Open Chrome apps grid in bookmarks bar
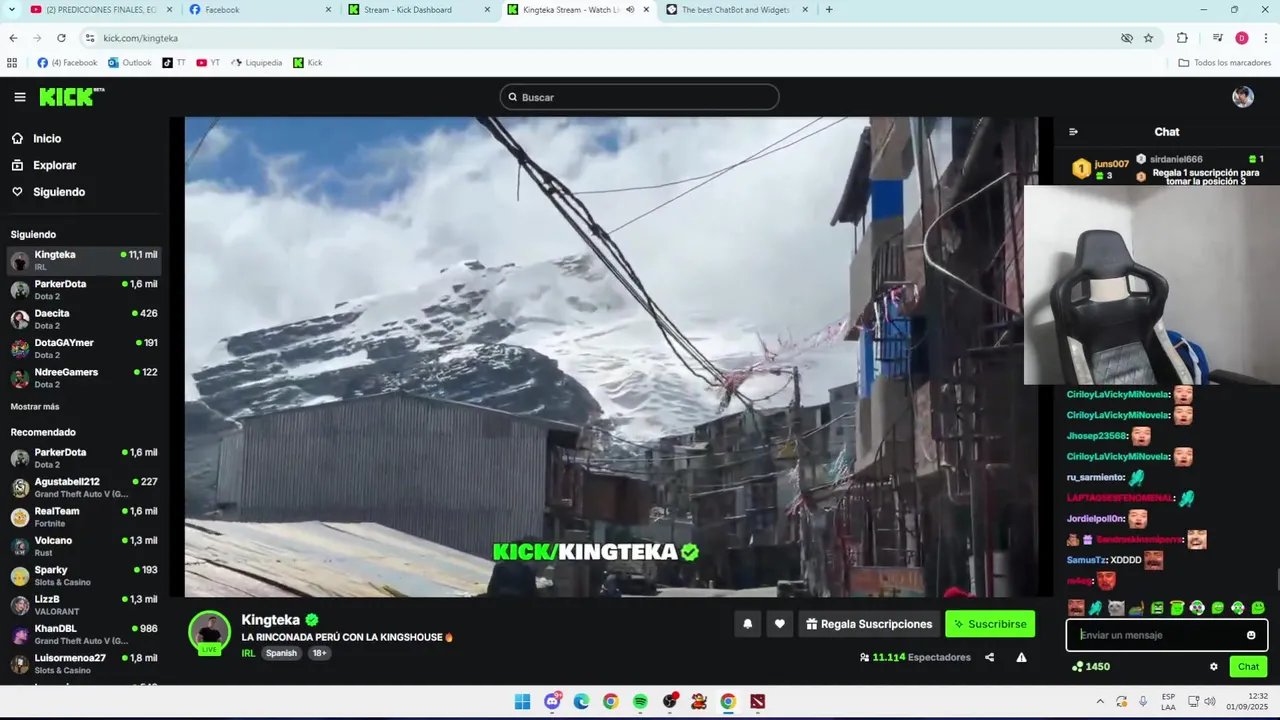 (x=12, y=62)
